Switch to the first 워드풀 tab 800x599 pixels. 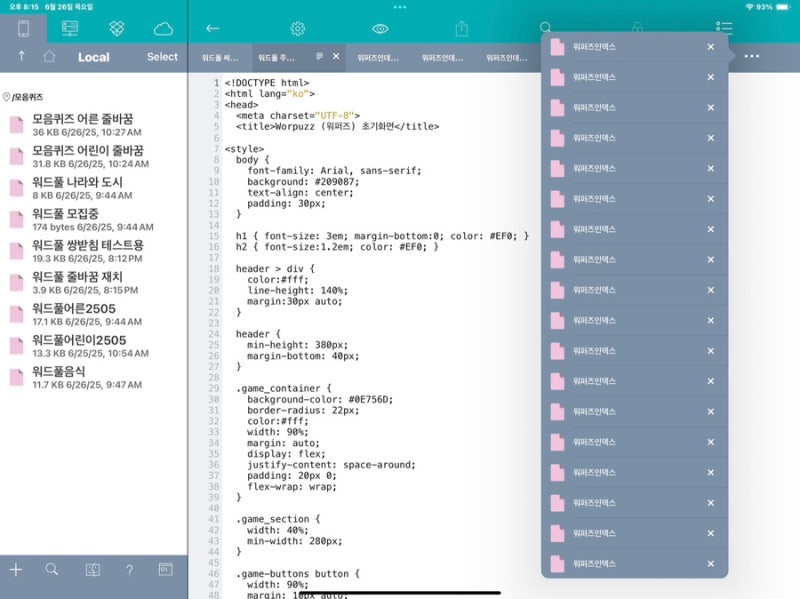(220, 58)
